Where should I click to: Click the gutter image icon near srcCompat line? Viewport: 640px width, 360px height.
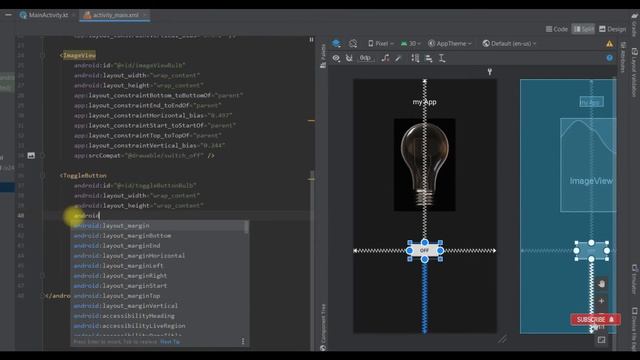coord(31,156)
